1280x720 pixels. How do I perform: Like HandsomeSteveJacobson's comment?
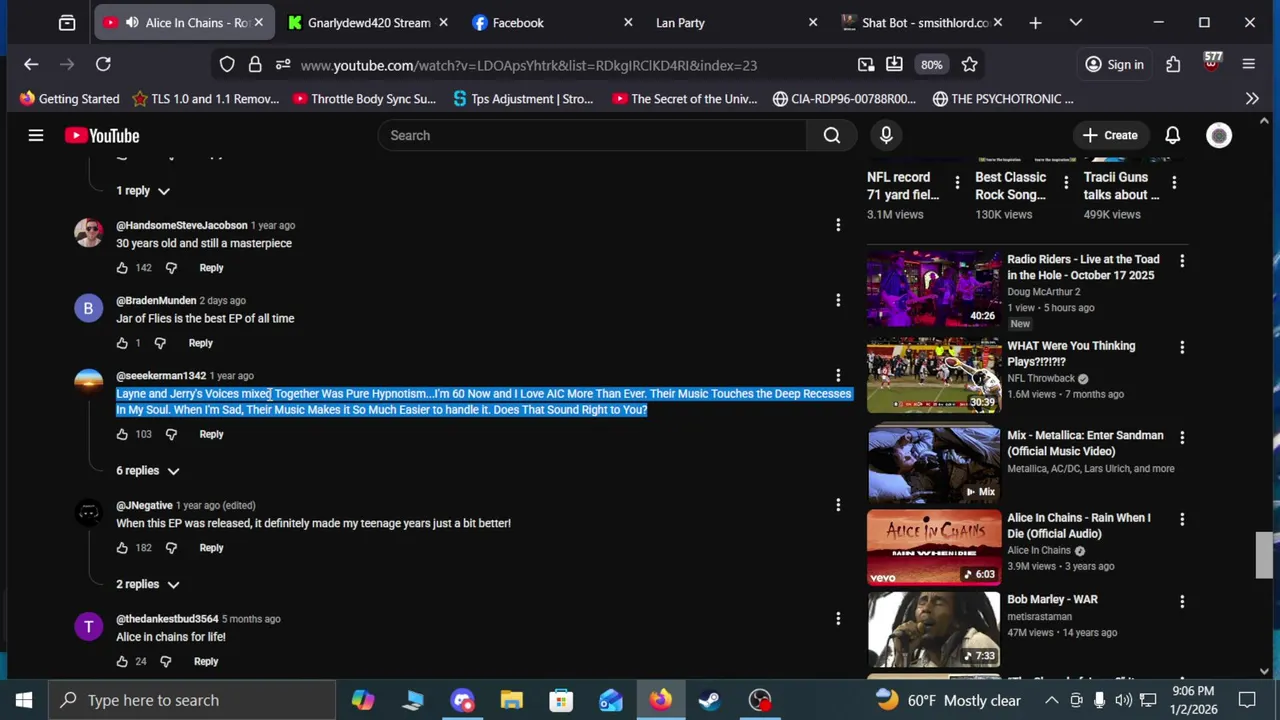click(122, 268)
